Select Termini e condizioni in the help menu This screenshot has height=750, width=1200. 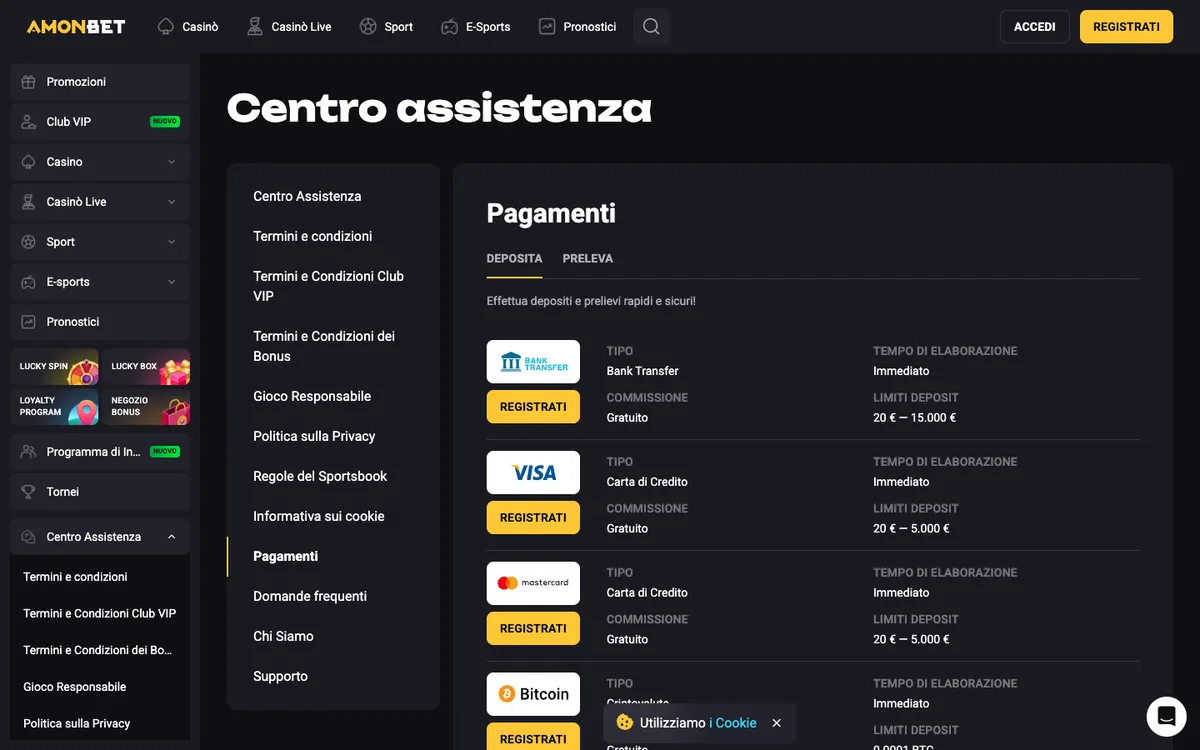click(x=313, y=236)
